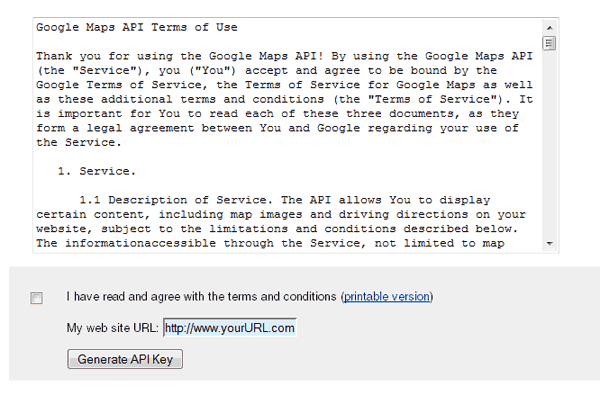Click the scrollbar down arrow in terms box
This screenshot has height=395, width=600.
tap(549, 243)
